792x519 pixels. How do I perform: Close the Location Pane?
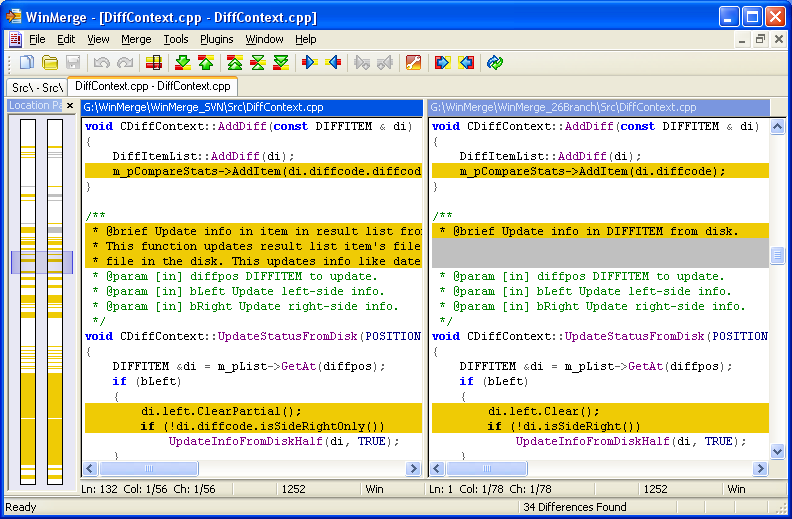pyautogui.click(x=70, y=106)
